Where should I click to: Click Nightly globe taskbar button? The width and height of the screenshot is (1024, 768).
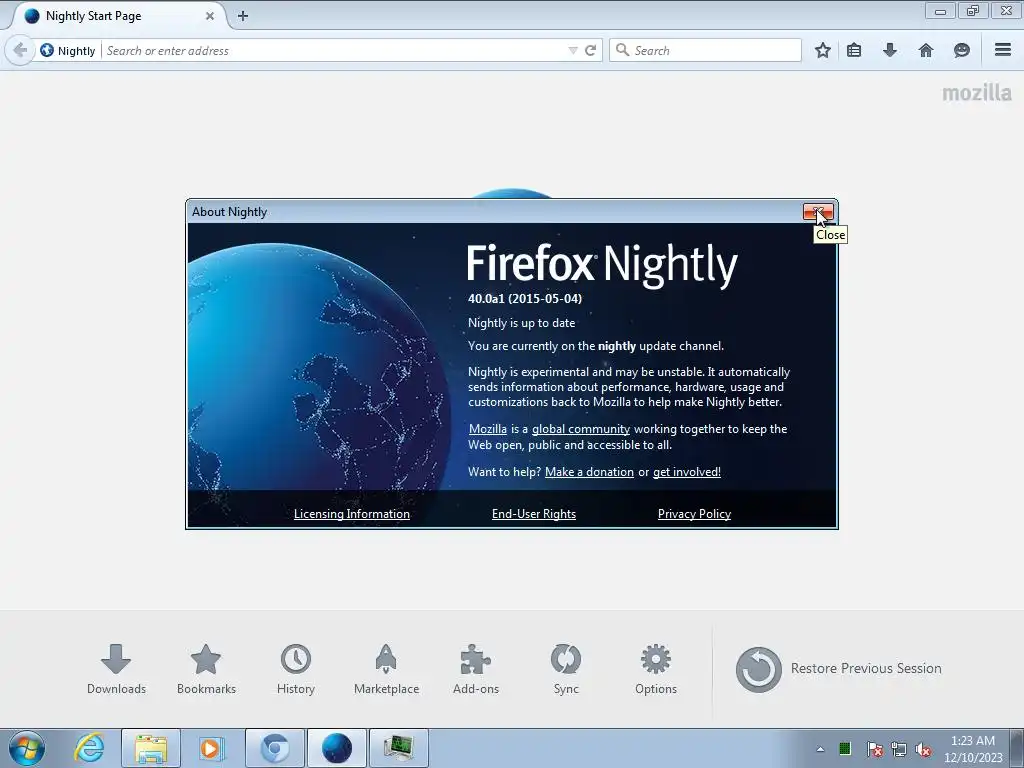pyautogui.click(x=337, y=748)
